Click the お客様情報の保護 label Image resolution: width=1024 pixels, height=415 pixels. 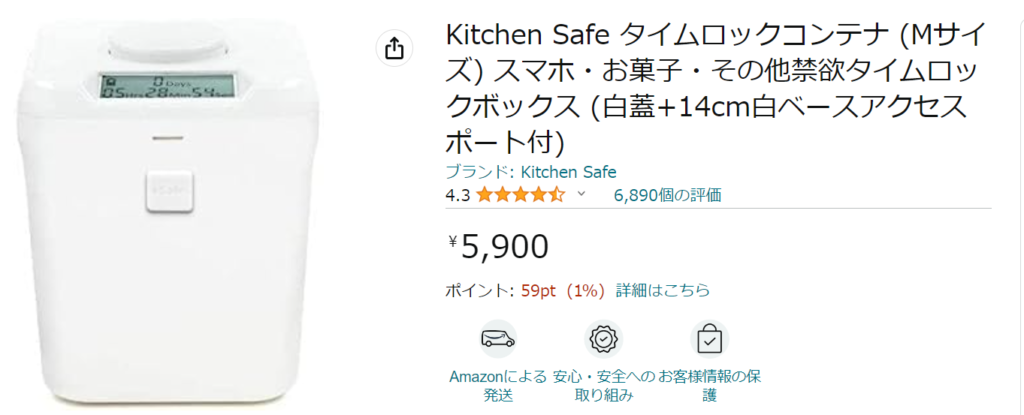[710, 385]
